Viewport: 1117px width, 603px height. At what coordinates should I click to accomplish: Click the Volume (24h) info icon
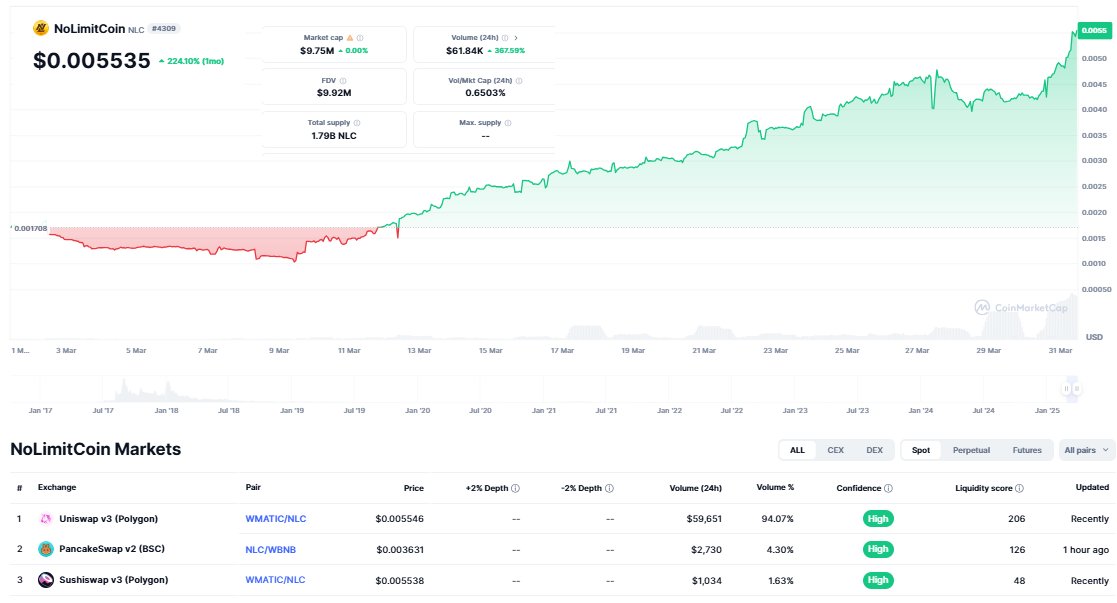(505, 38)
